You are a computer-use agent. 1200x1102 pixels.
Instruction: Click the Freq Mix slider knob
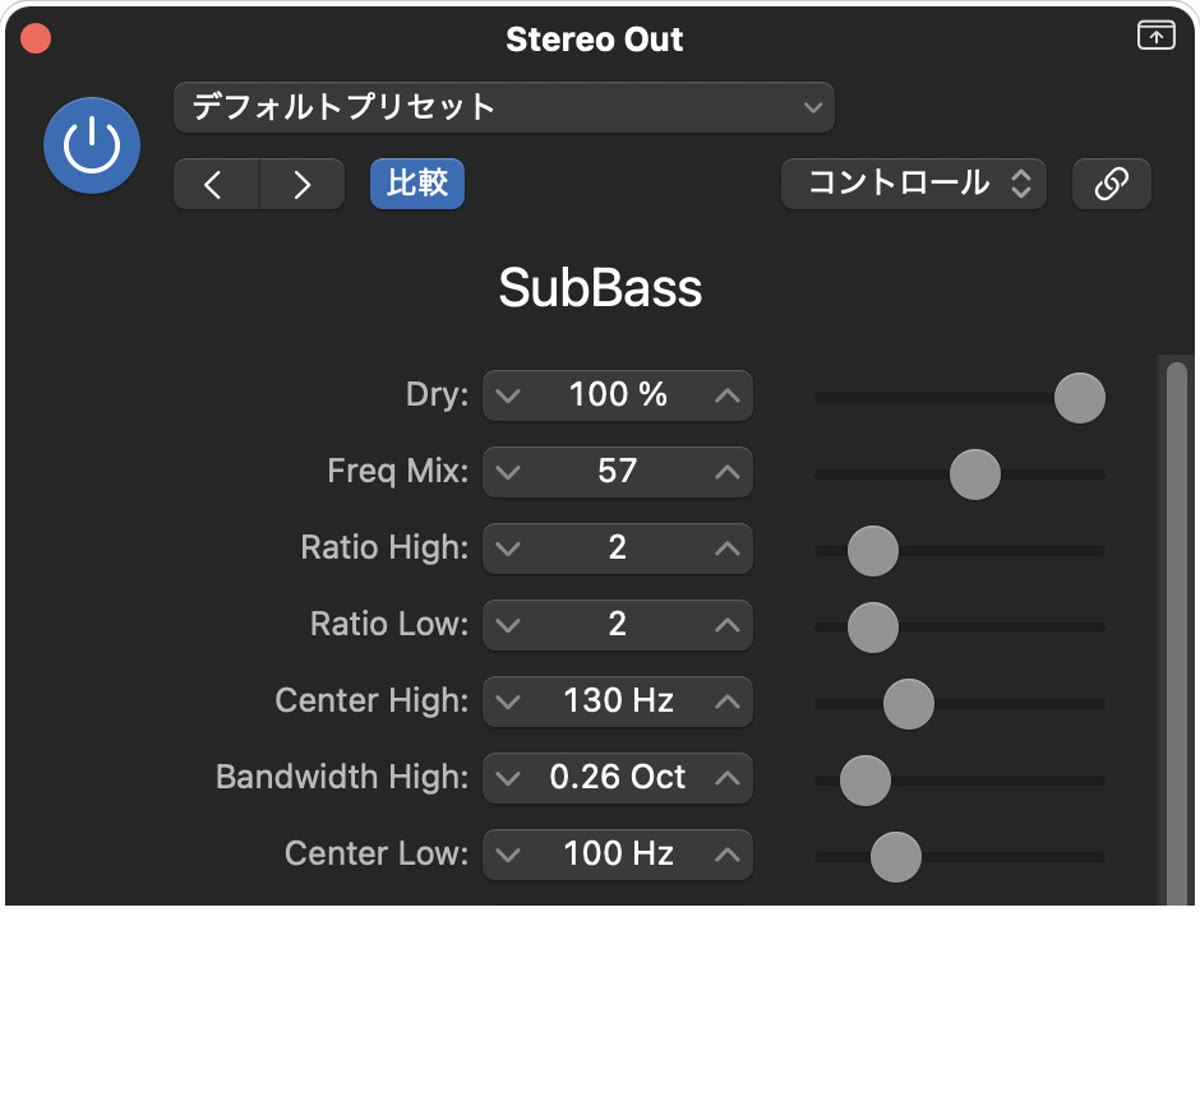click(975, 474)
